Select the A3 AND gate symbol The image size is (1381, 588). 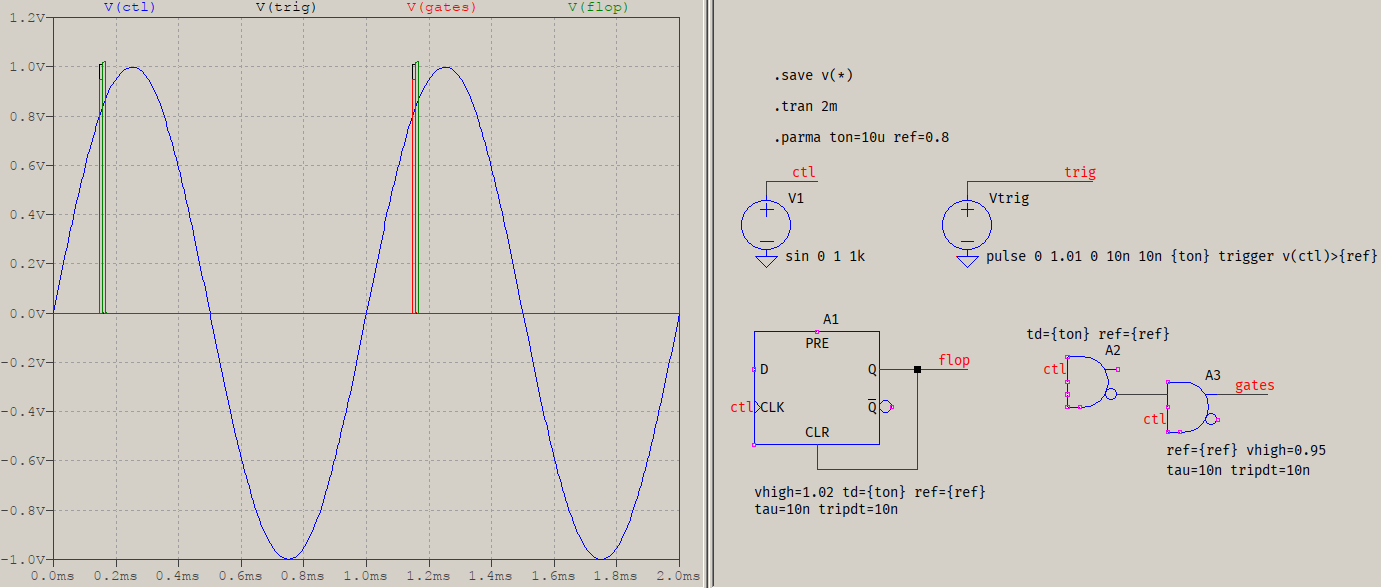click(1185, 405)
